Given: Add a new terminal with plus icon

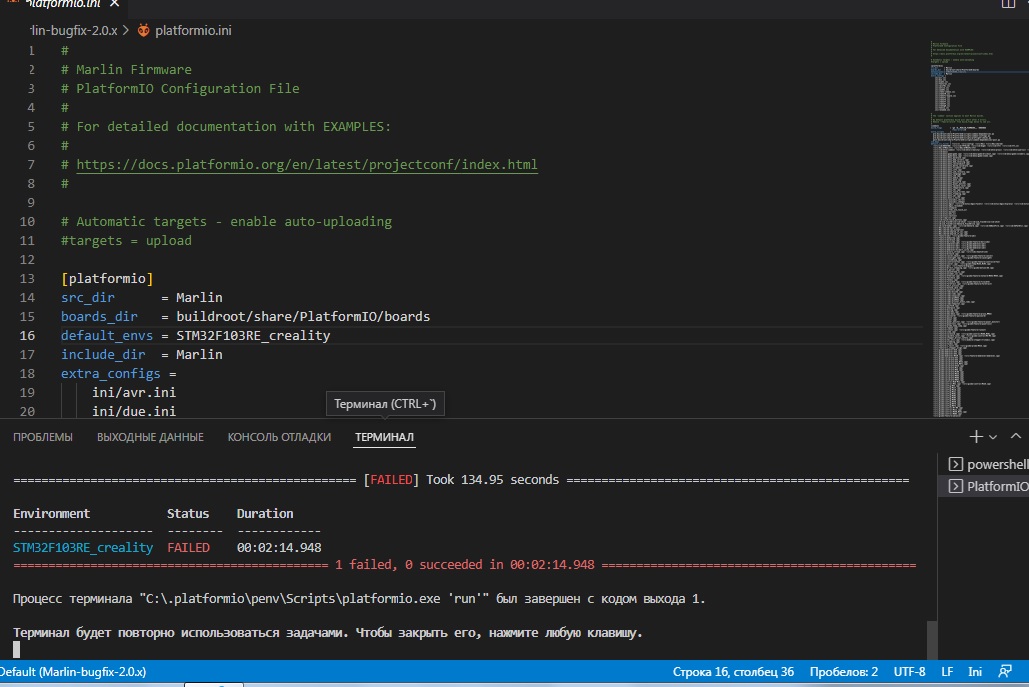Looking at the screenshot, I should pyautogui.click(x=976, y=437).
